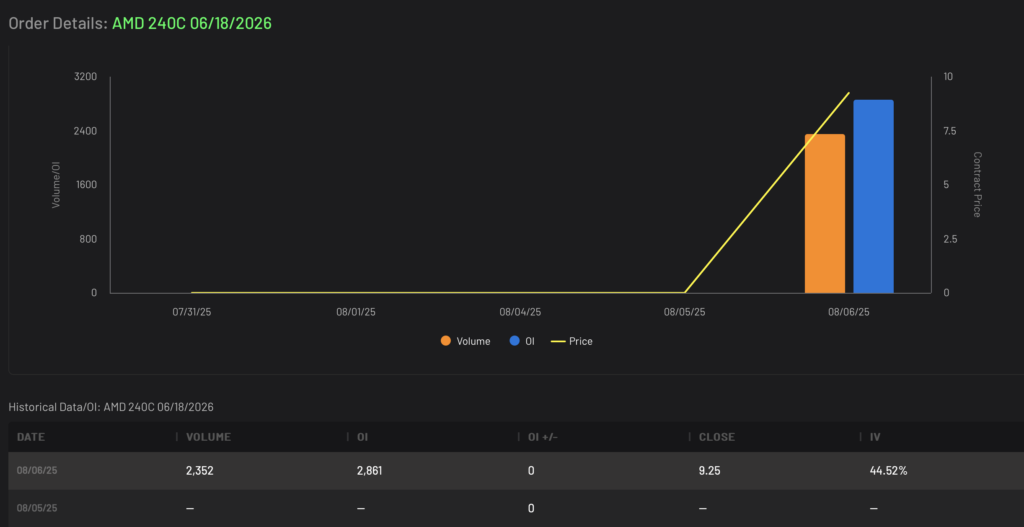Click the orange Volume bar for 08/06/25
Screen dimensions: 1024x527
click(x=825, y=214)
